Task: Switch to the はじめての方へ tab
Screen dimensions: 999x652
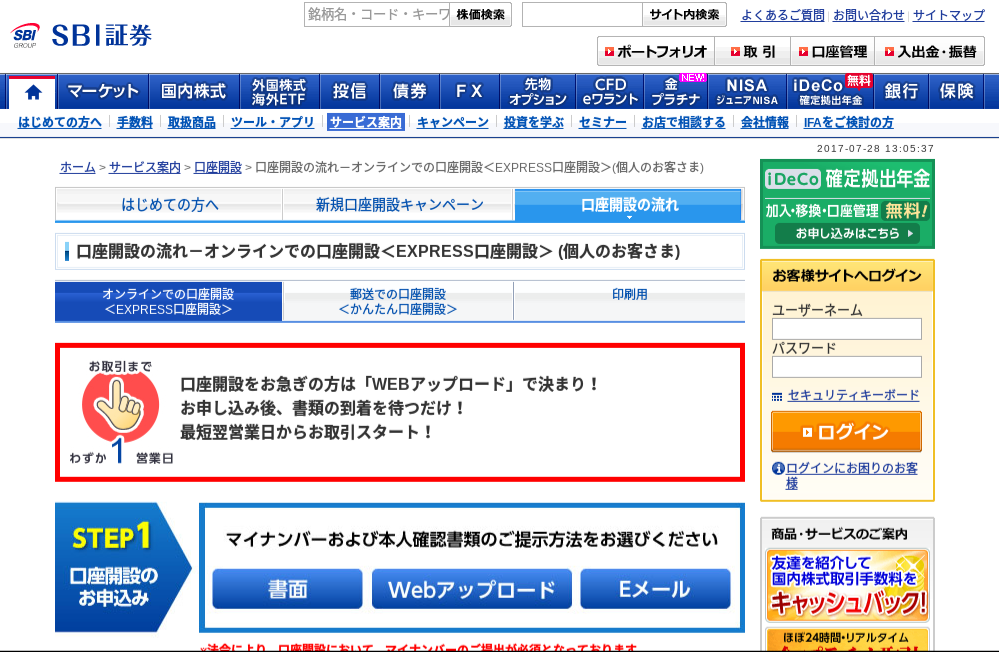Action: tap(169, 205)
